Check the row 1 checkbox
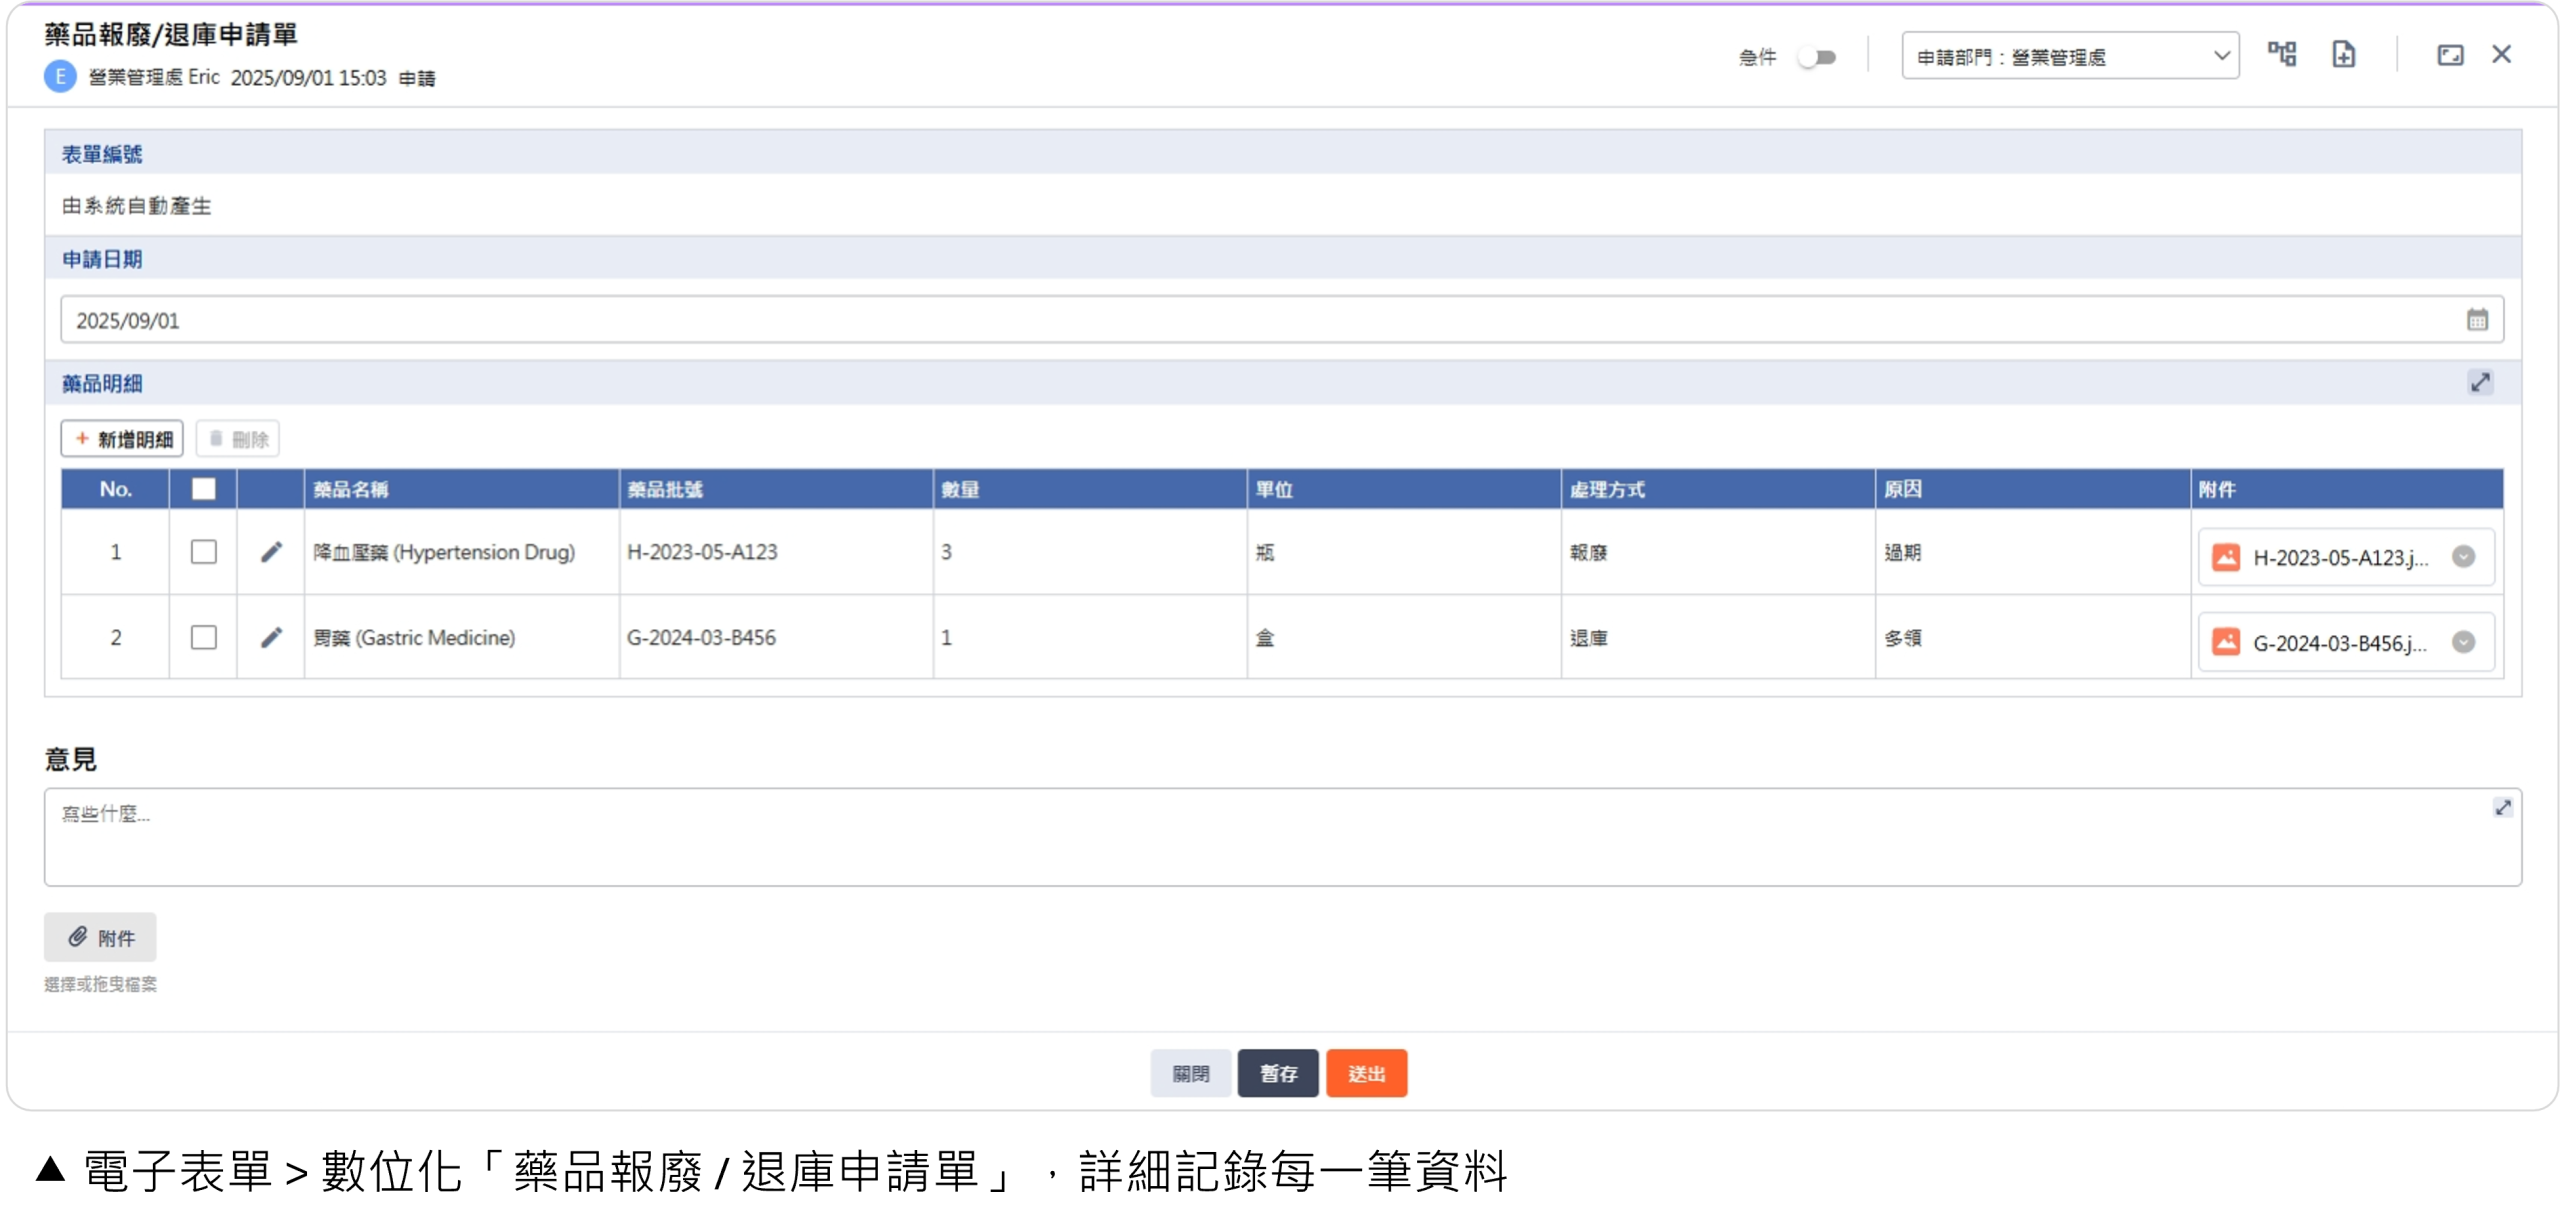This screenshot has width=2560, height=1232. (x=203, y=552)
